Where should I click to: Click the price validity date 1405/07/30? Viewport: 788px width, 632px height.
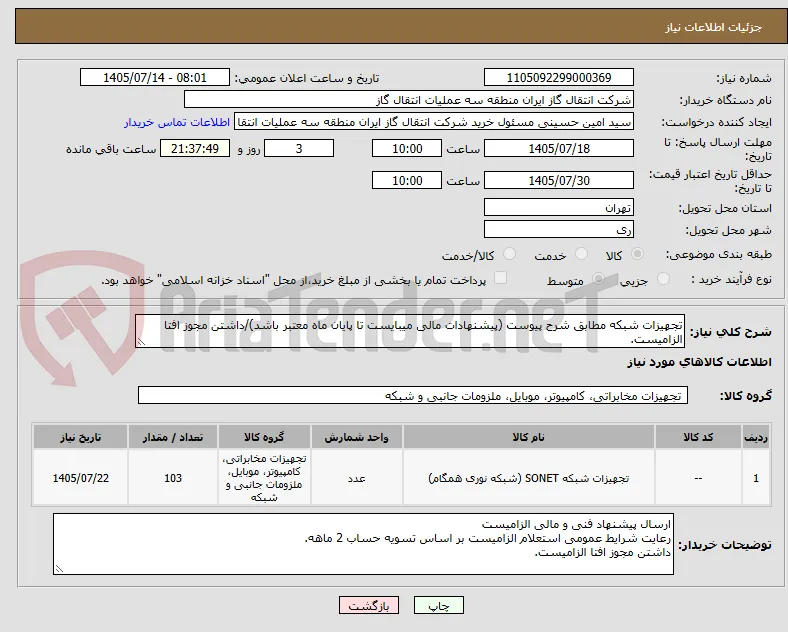click(559, 180)
